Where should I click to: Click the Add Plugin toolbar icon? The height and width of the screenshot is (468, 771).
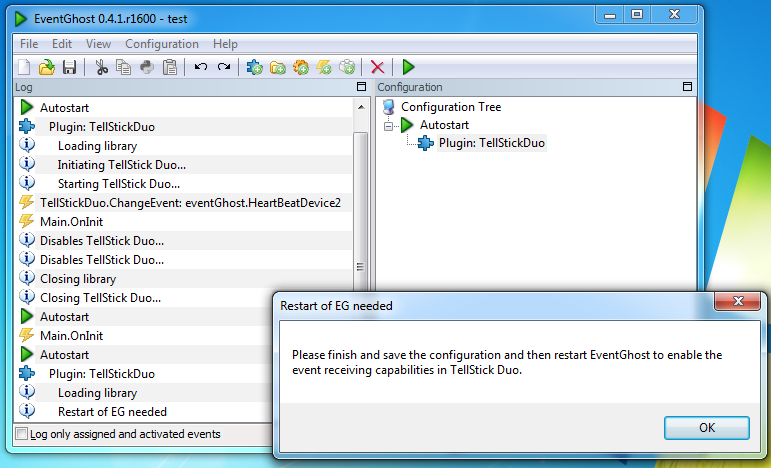click(x=254, y=67)
